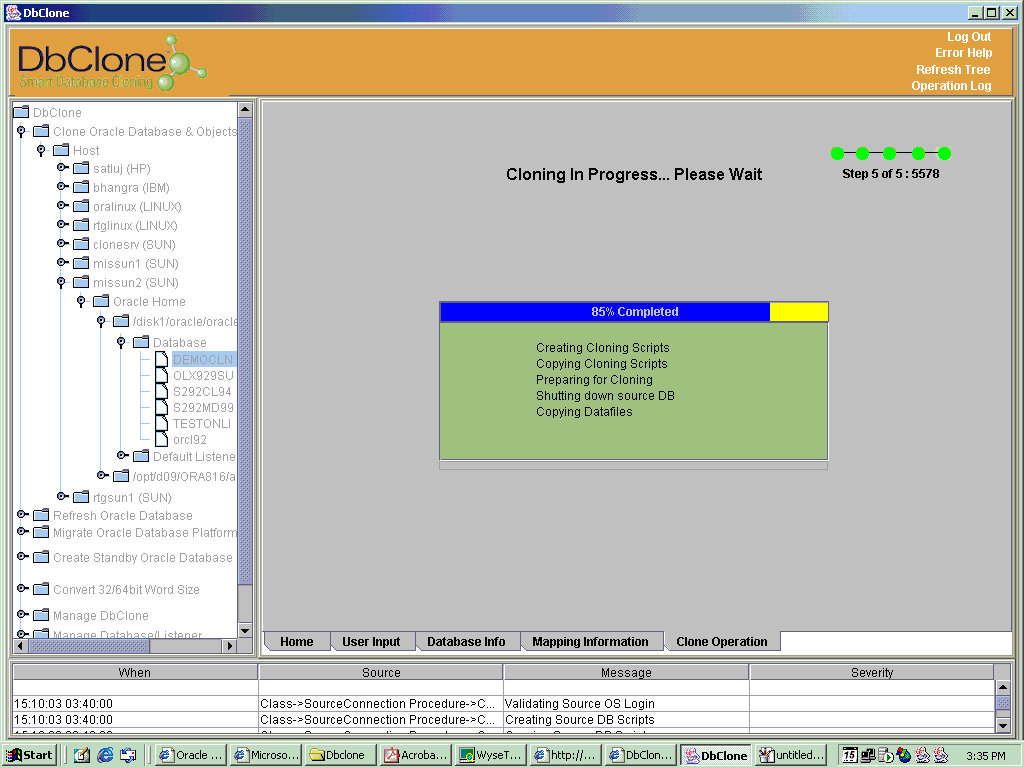Open the Error Help link
1024x768 pixels.
pyautogui.click(x=963, y=53)
